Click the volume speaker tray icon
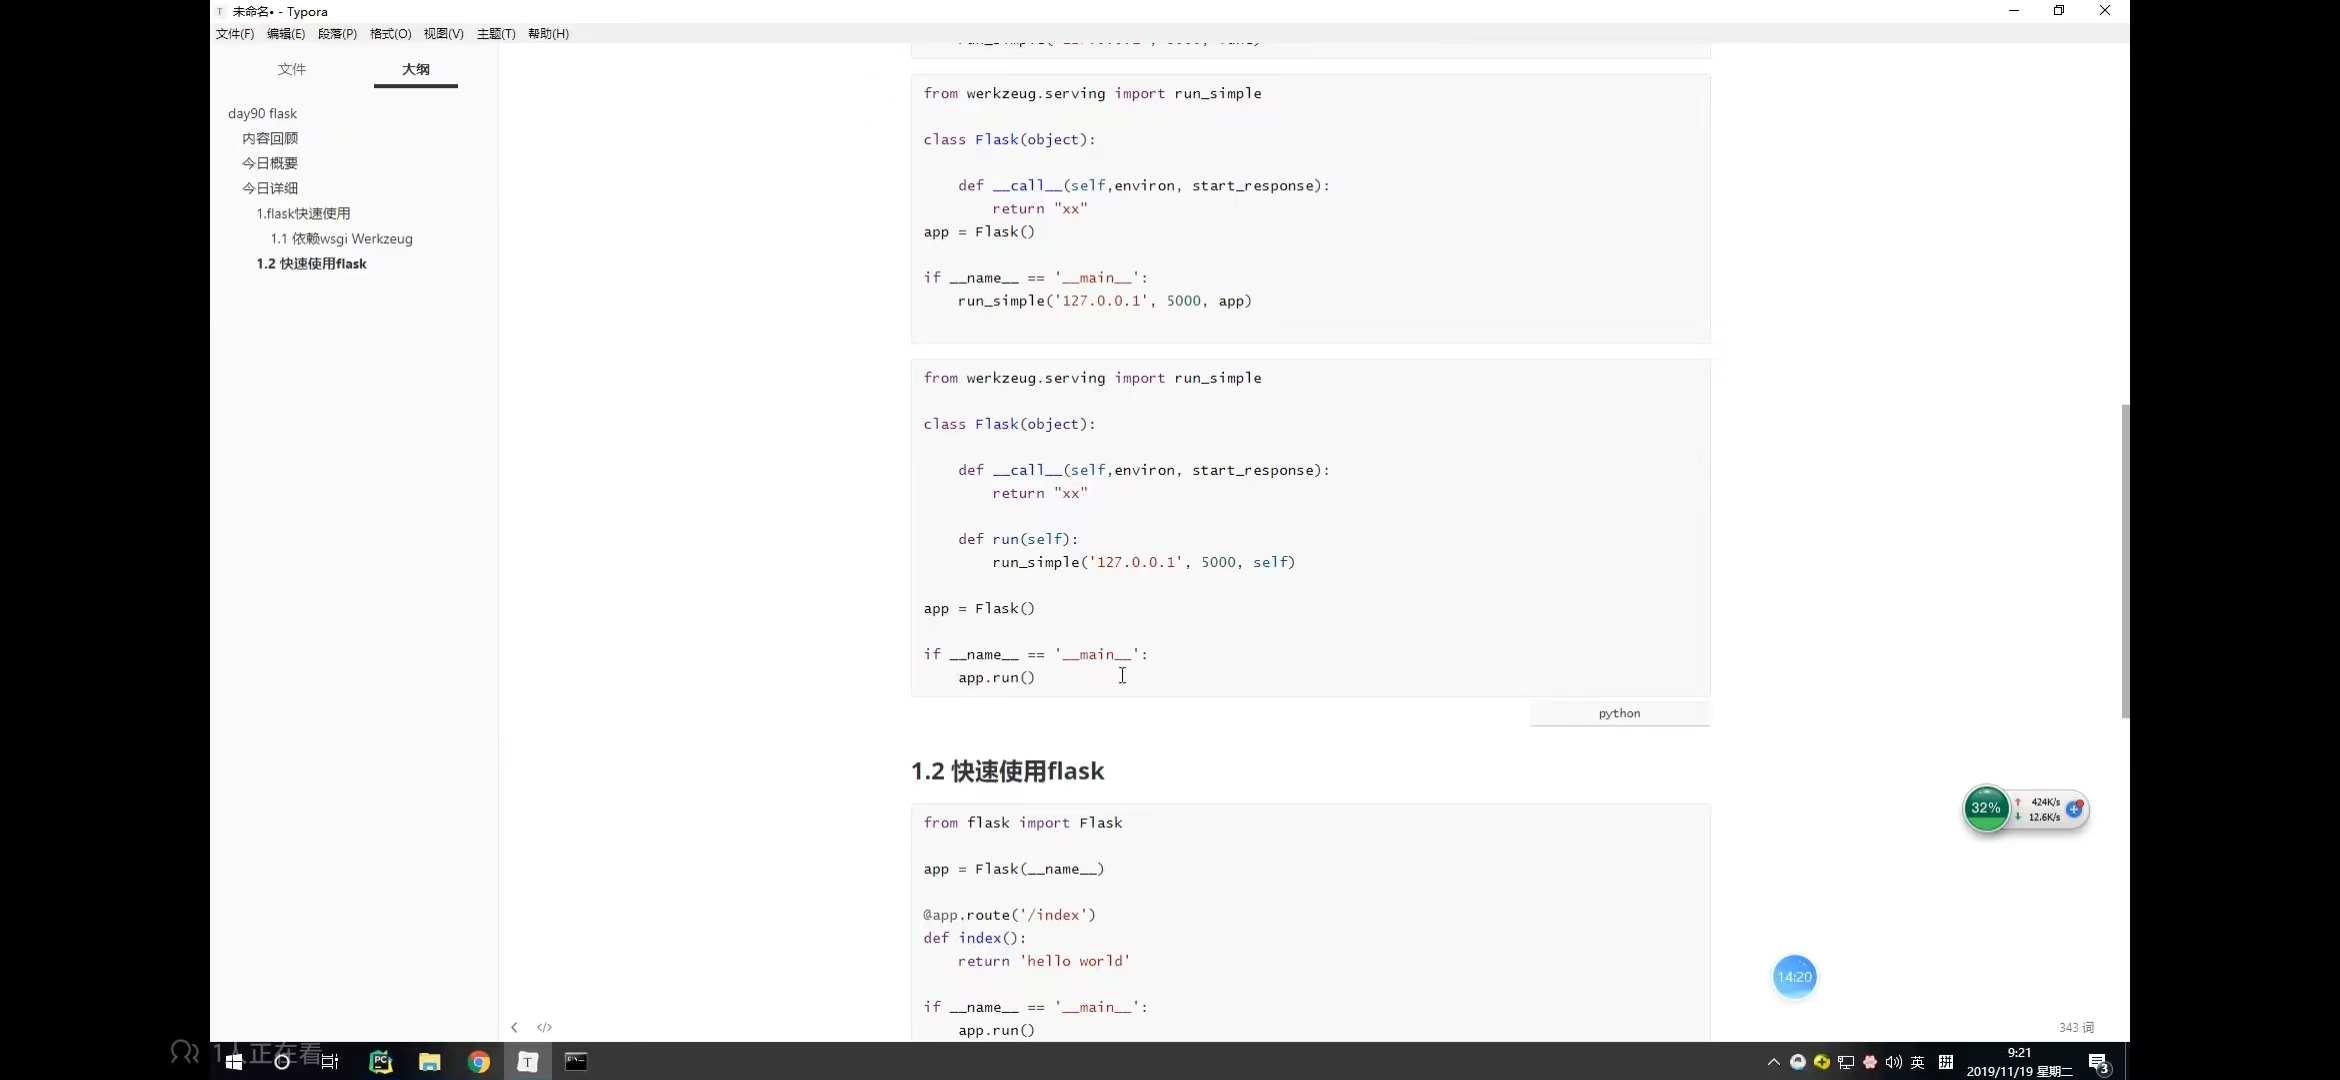The width and height of the screenshot is (2340, 1080). pyautogui.click(x=1893, y=1062)
